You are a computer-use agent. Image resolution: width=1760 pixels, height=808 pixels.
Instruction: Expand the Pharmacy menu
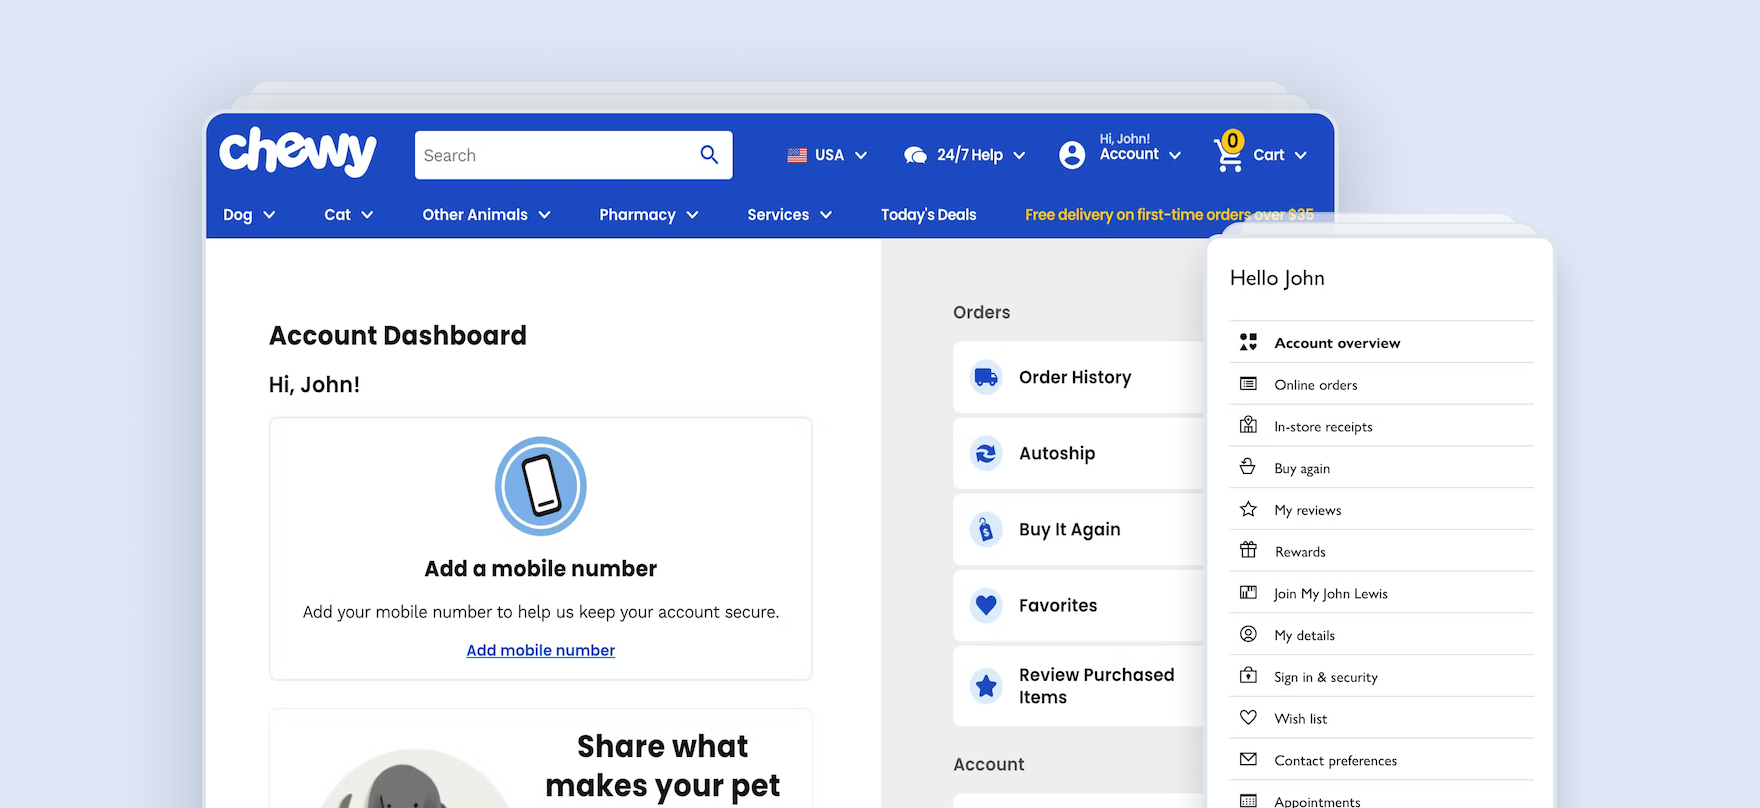[x=648, y=215]
